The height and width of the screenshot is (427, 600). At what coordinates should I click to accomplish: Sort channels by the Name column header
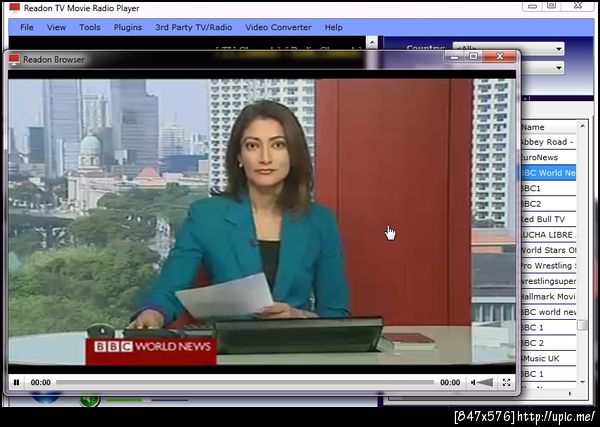pos(548,127)
